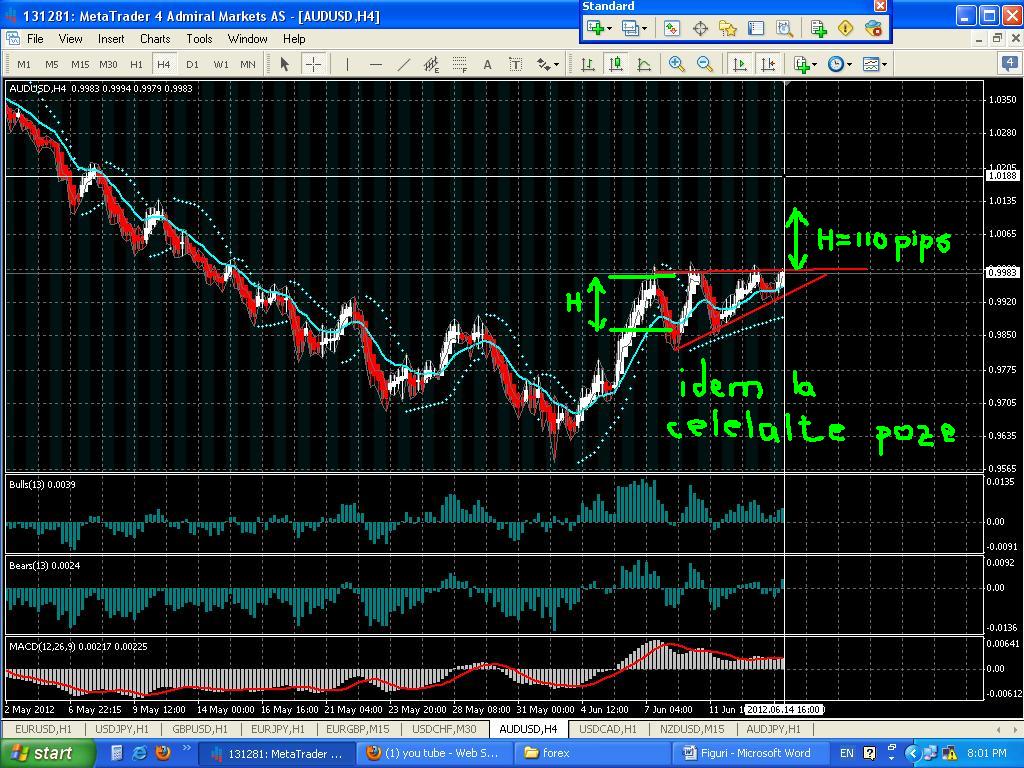
Task: Click the Windows start button
Action: (x=40, y=753)
